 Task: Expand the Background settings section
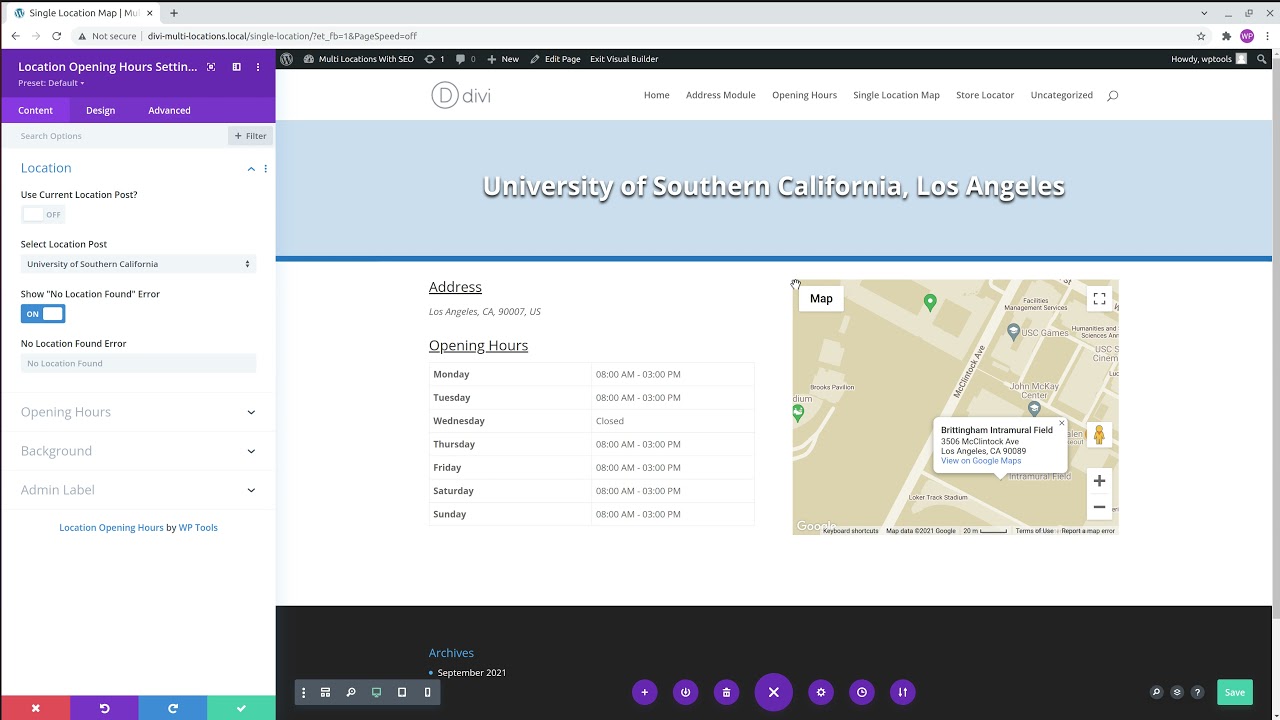coord(138,451)
